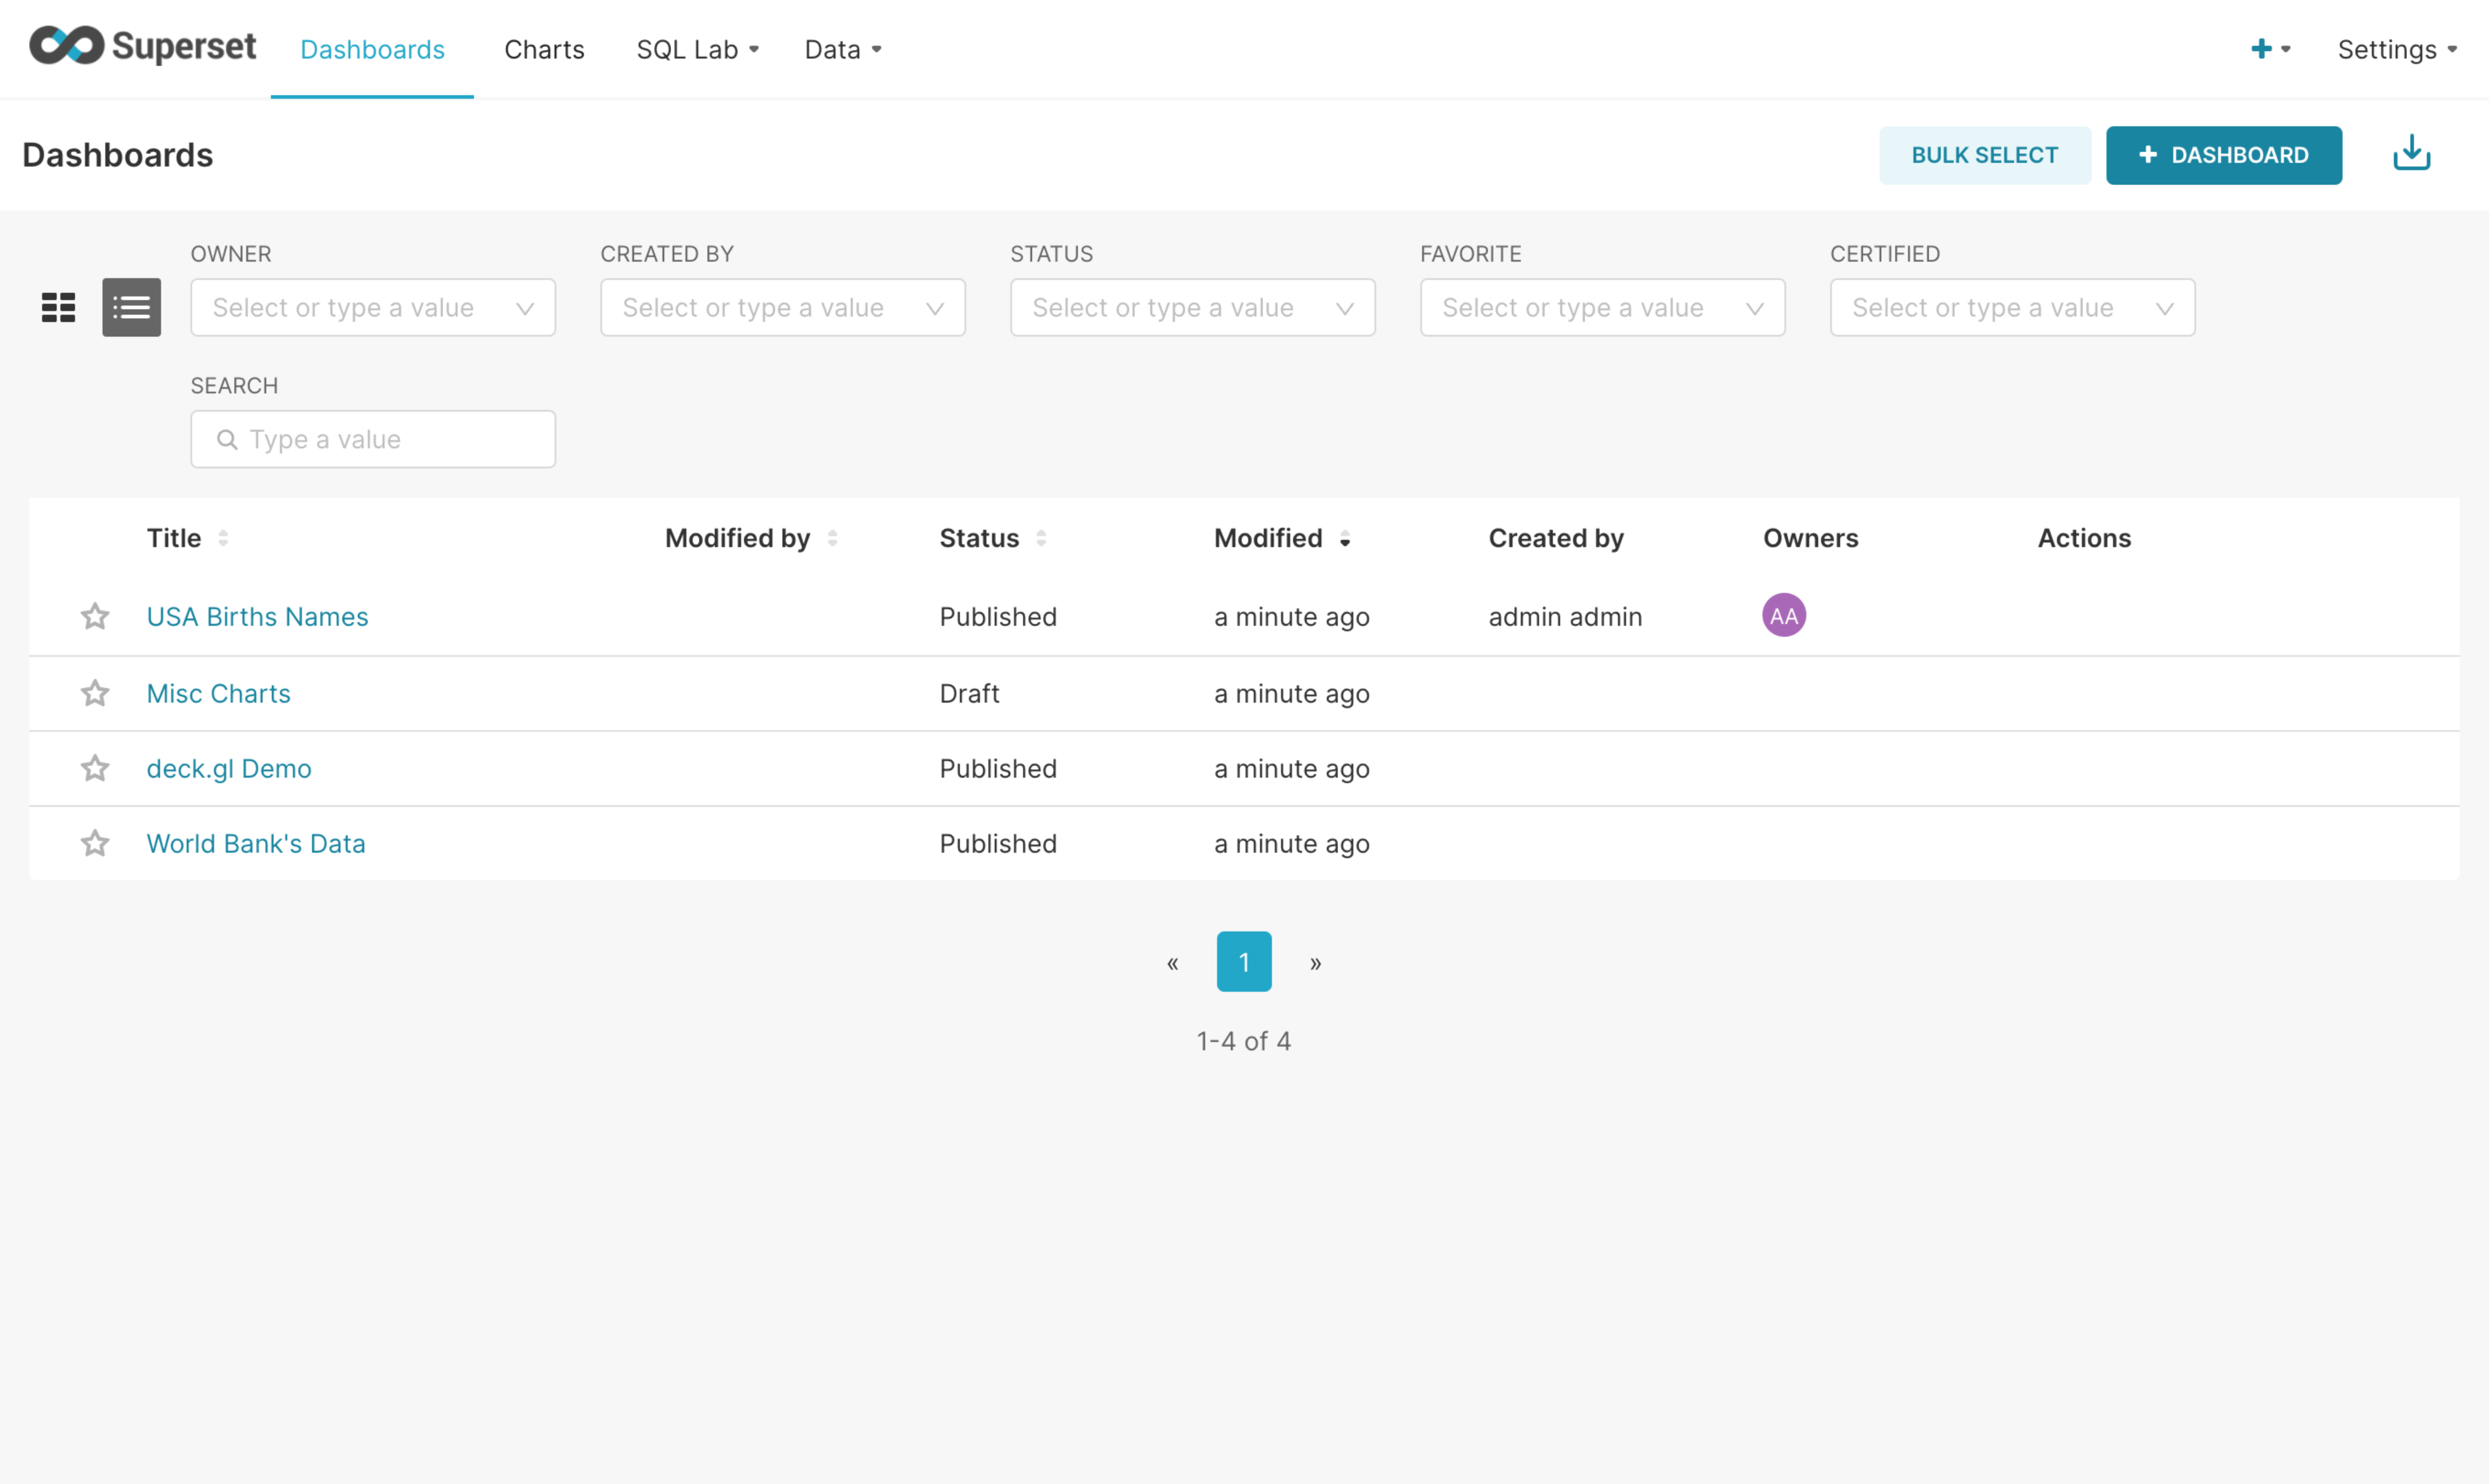The image size is (2489, 1484).
Task: Click 'Published' status in USA Births Names row
Action: [998, 616]
